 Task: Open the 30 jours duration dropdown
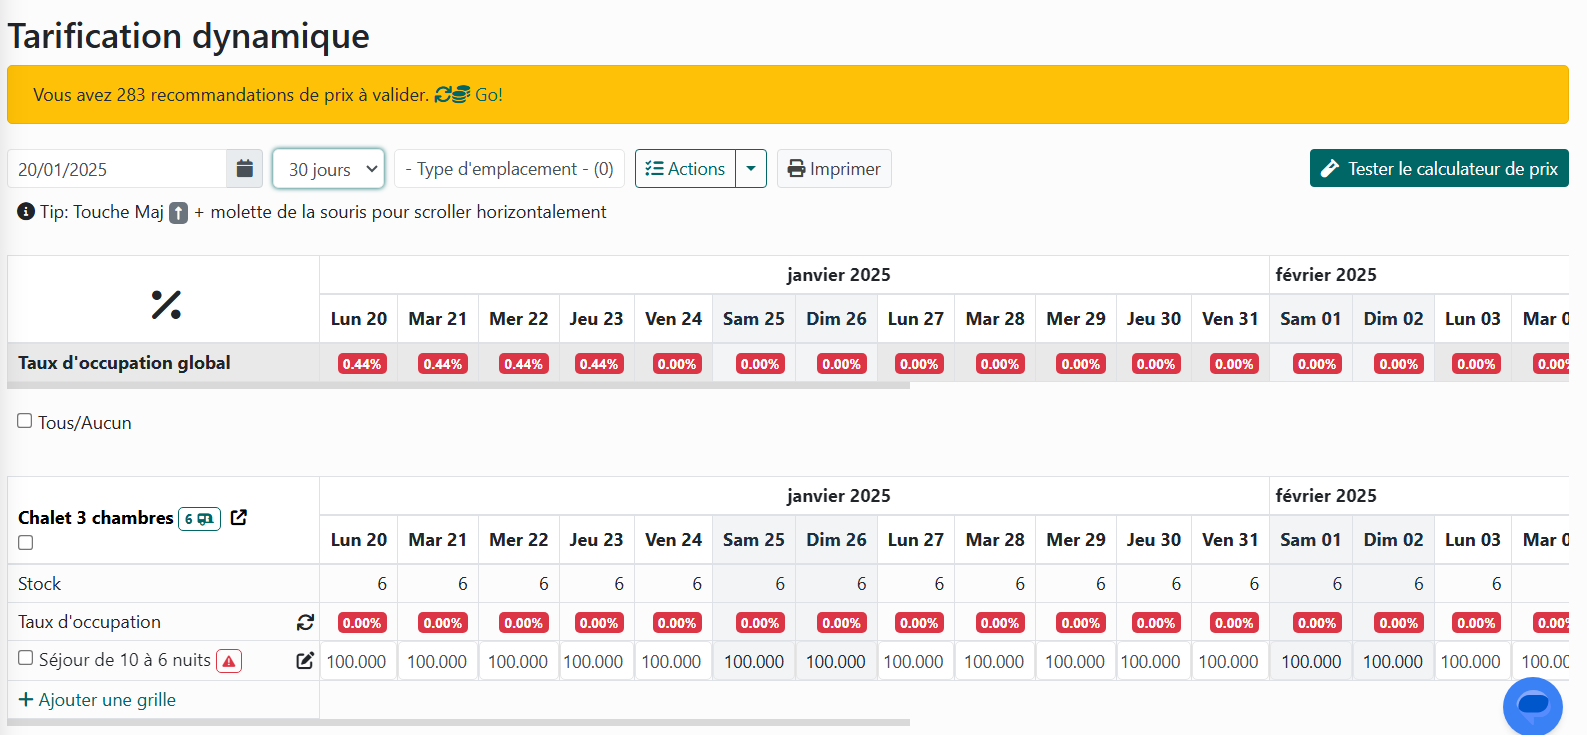pyautogui.click(x=328, y=169)
